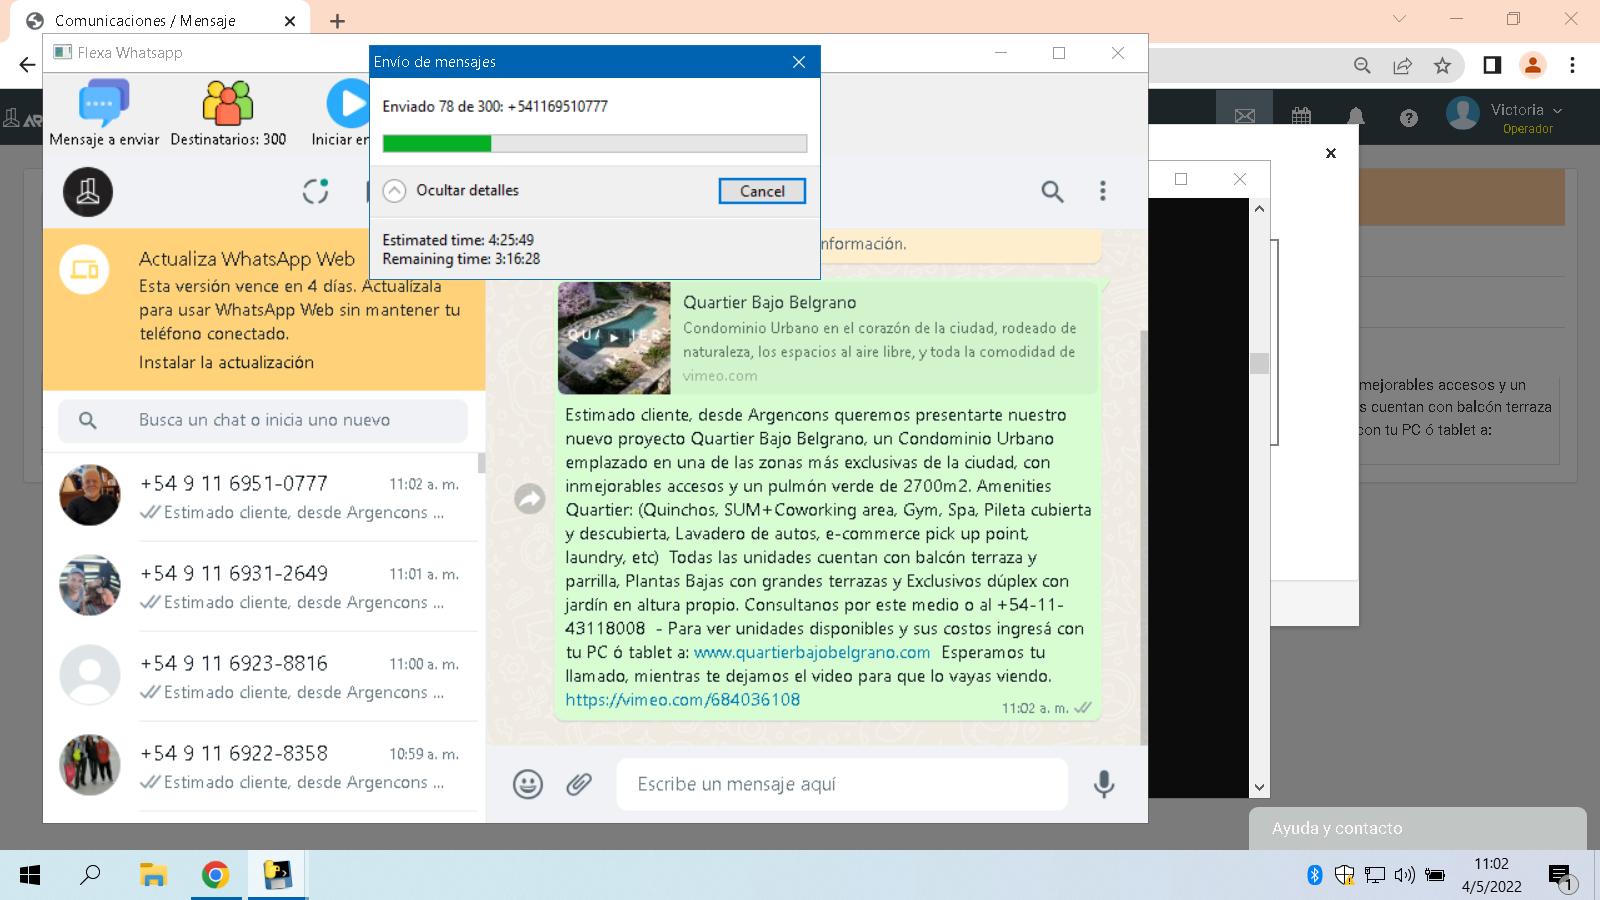This screenshot has height=900, width=1600.
Task: Click browser zoom magnifier icon
Action: 1362,65
